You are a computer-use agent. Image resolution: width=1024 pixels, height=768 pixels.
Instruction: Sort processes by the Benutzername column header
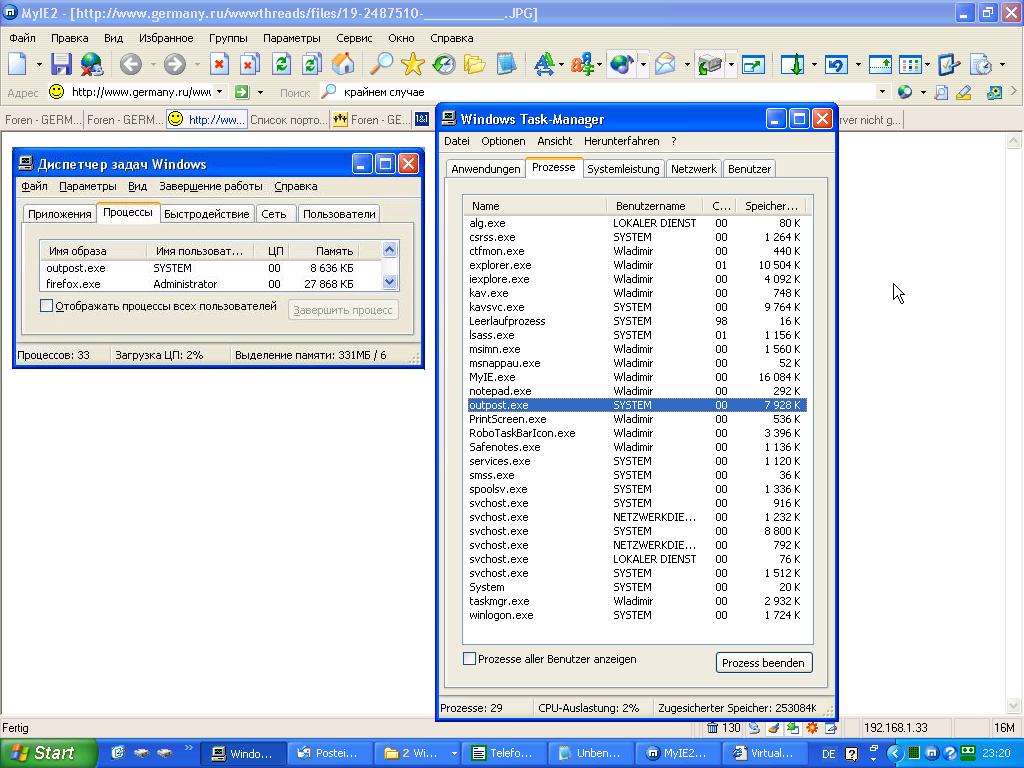tap(654, 206)
